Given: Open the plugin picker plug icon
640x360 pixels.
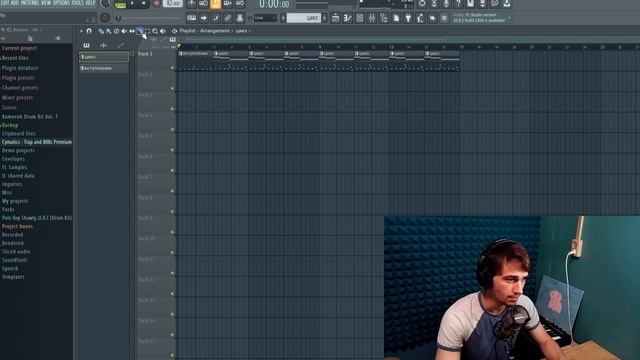Looking at the screenshot, I should click(408, 18).
